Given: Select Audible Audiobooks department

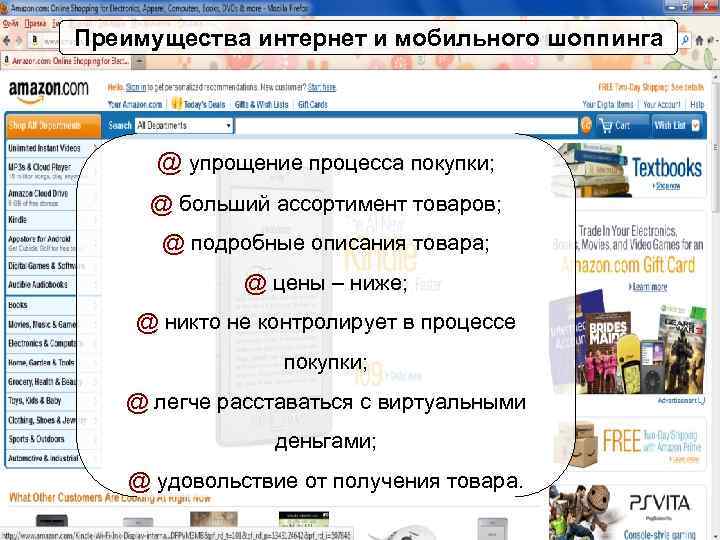Looking at the screenshot, I should (x=38, y=285).
